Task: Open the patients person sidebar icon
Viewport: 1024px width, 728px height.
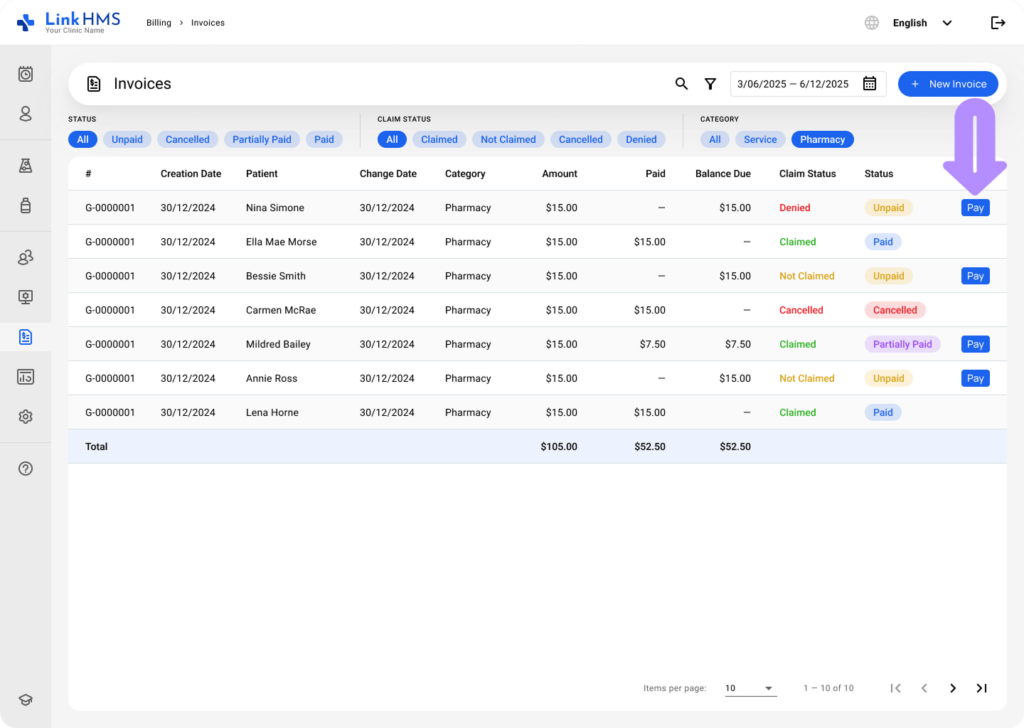Action: 25,114
